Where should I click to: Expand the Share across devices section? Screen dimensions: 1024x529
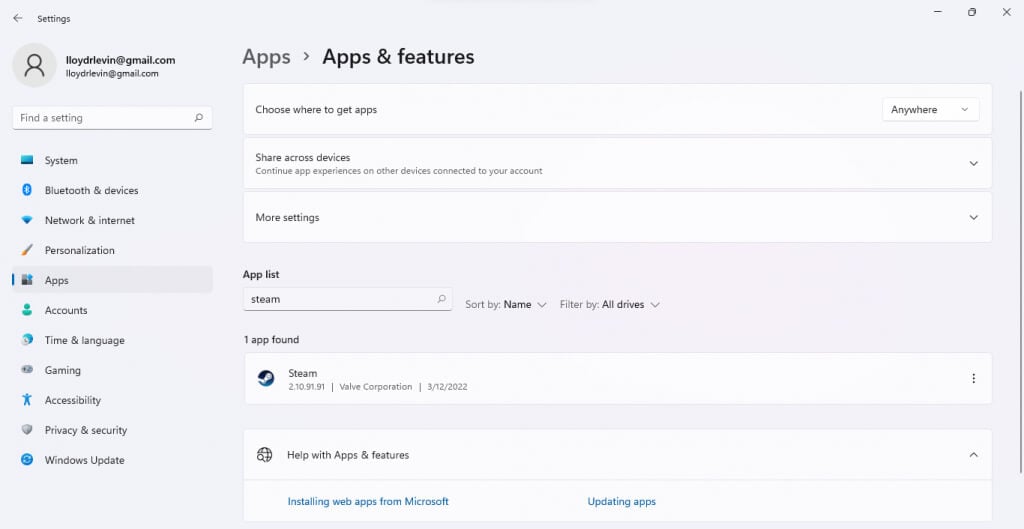coord(973,163)
